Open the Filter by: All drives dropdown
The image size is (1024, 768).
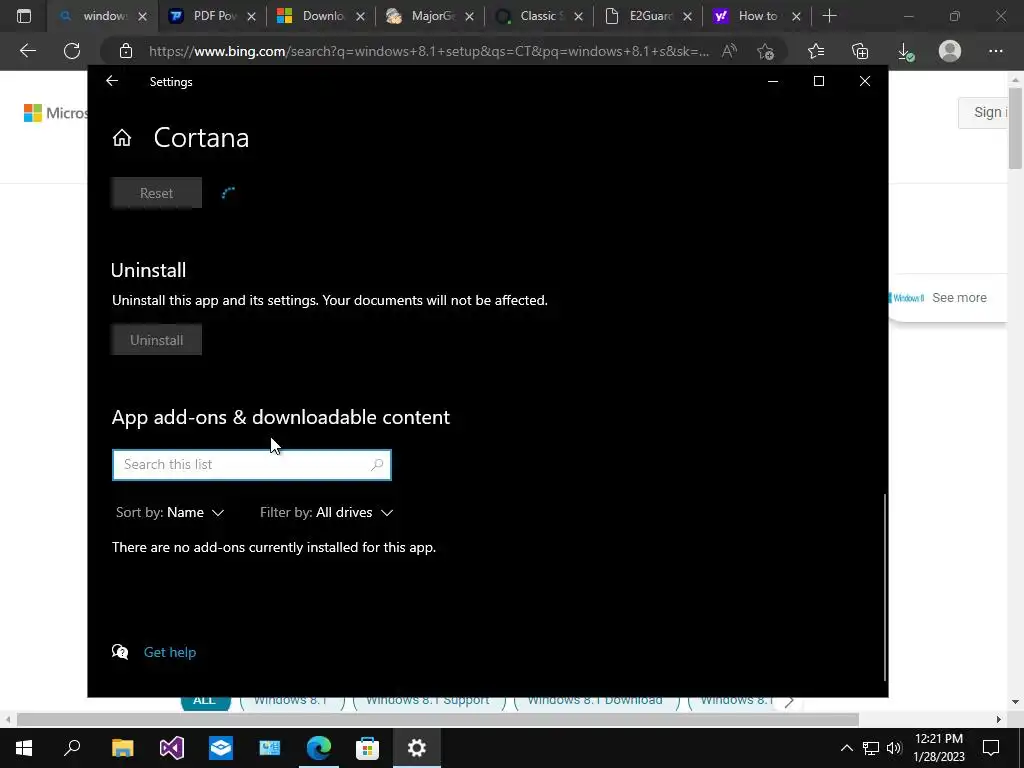[327, 513]
